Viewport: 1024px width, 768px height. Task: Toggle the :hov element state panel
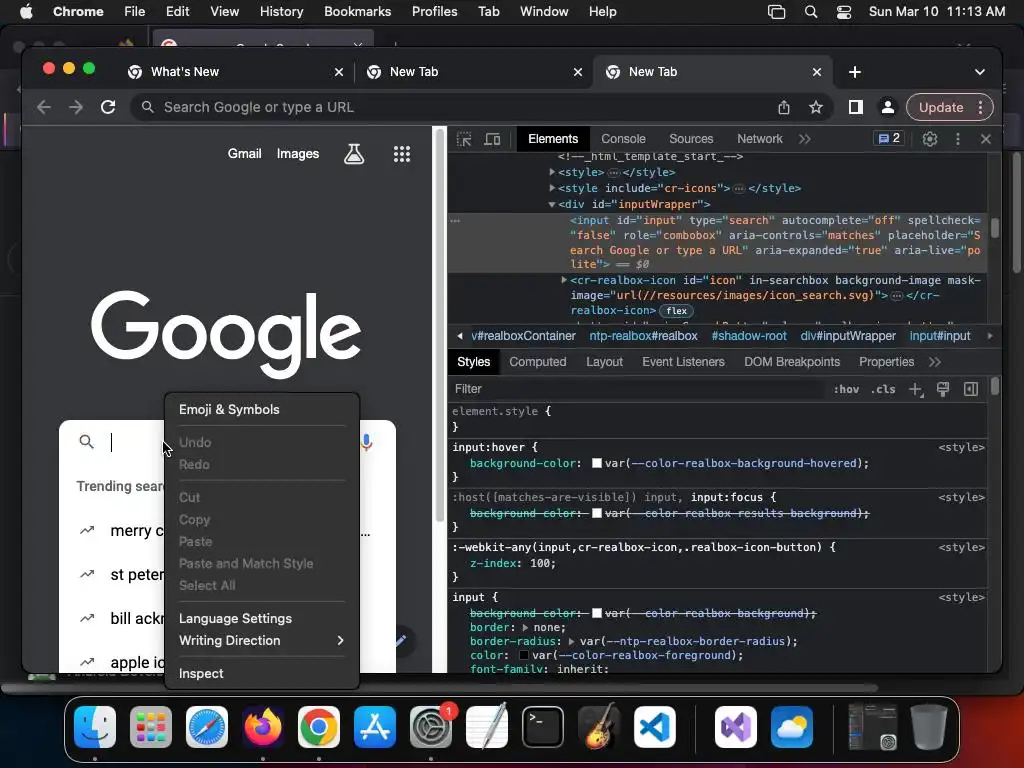846,389
